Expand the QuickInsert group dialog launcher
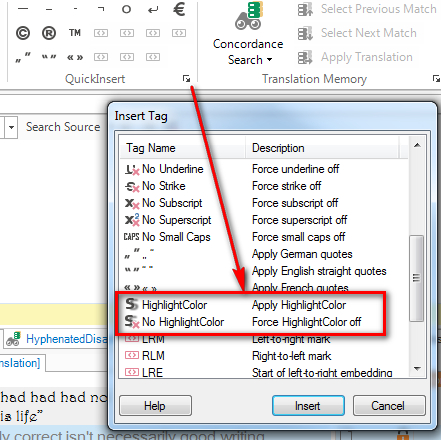Screen dimensions: 441x440 pyautogui.click(x=186, y=79)
